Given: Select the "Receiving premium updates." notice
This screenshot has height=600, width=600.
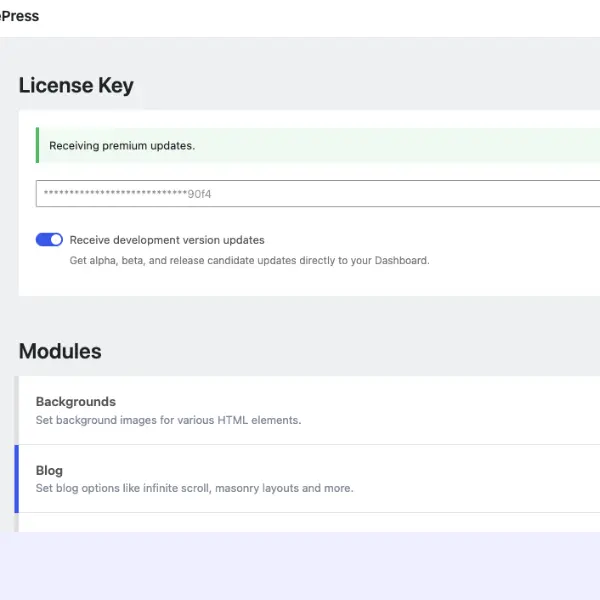Looking at the screenshot, I should tap(122, 146).
